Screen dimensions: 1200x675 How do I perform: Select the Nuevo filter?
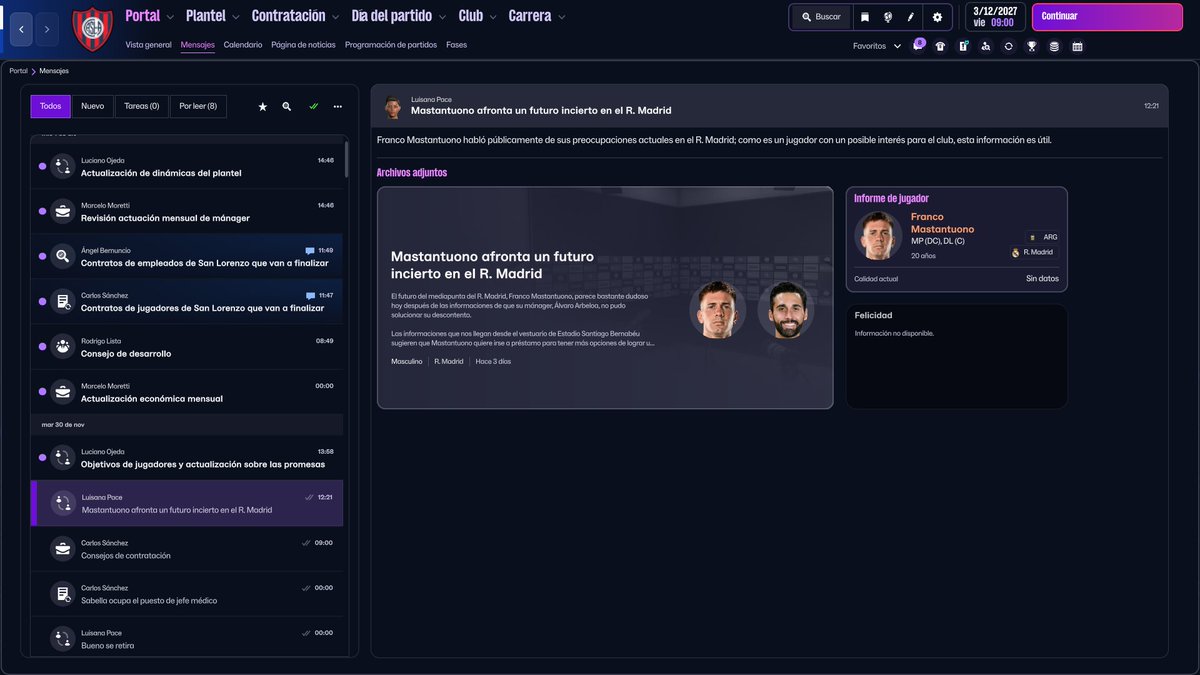92,106
